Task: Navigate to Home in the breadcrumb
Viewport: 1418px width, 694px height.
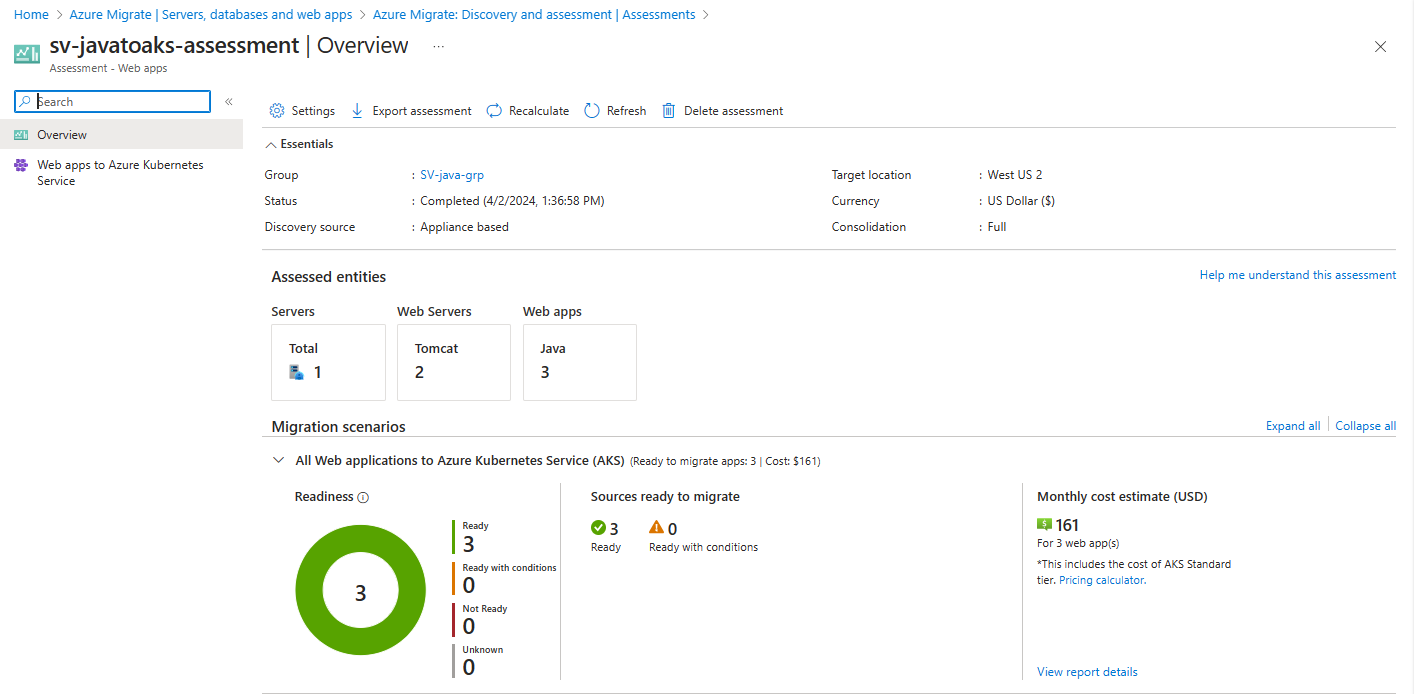Action: (31, 14)
